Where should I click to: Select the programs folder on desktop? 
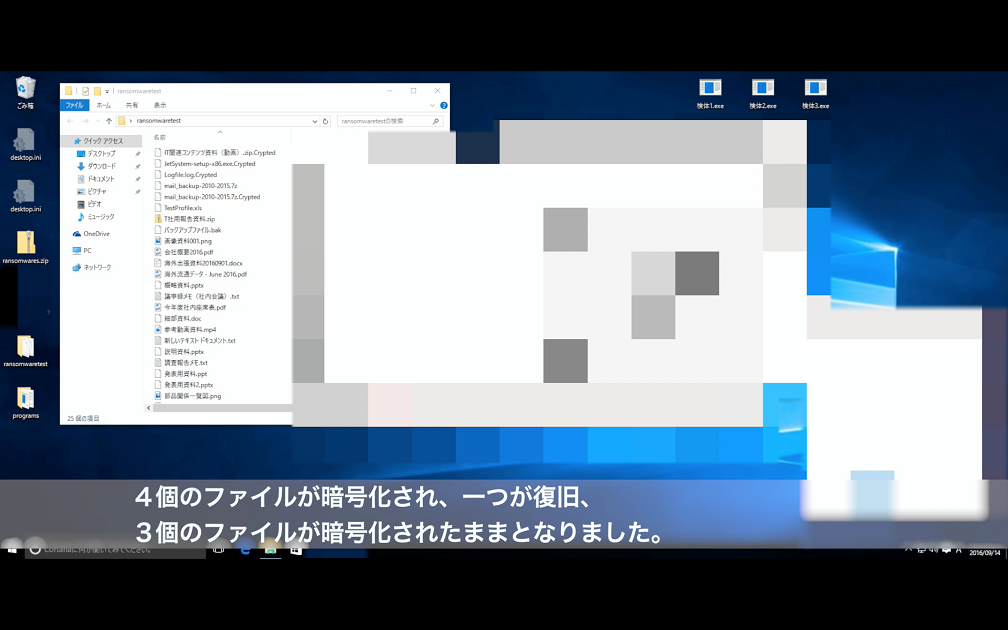[x=25, y=399]
